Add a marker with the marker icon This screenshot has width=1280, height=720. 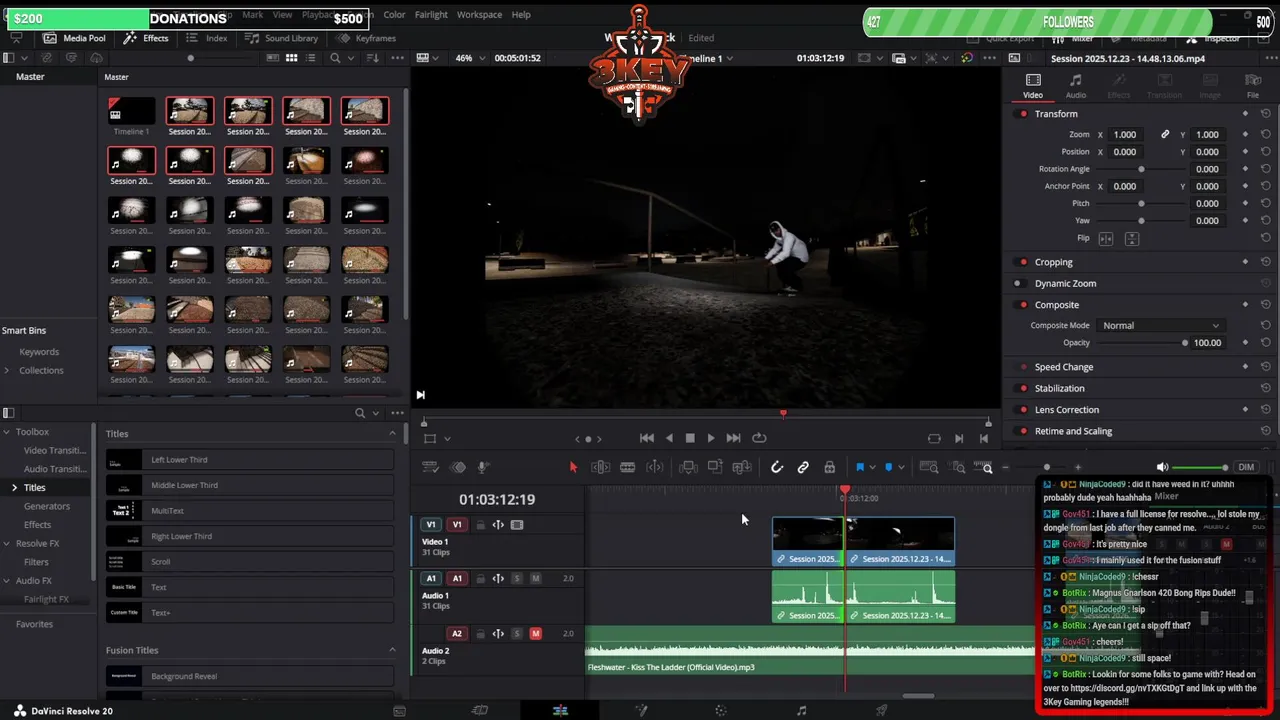coord(888,467)
